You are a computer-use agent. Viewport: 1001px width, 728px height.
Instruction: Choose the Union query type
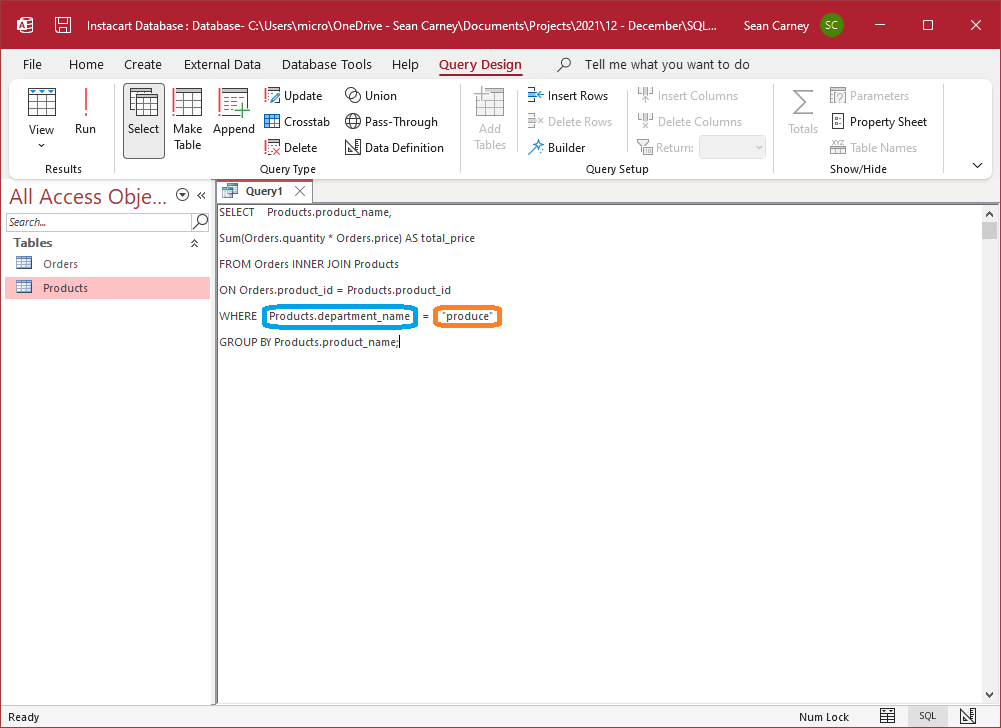pyautogui.click(x=371, y=96)
